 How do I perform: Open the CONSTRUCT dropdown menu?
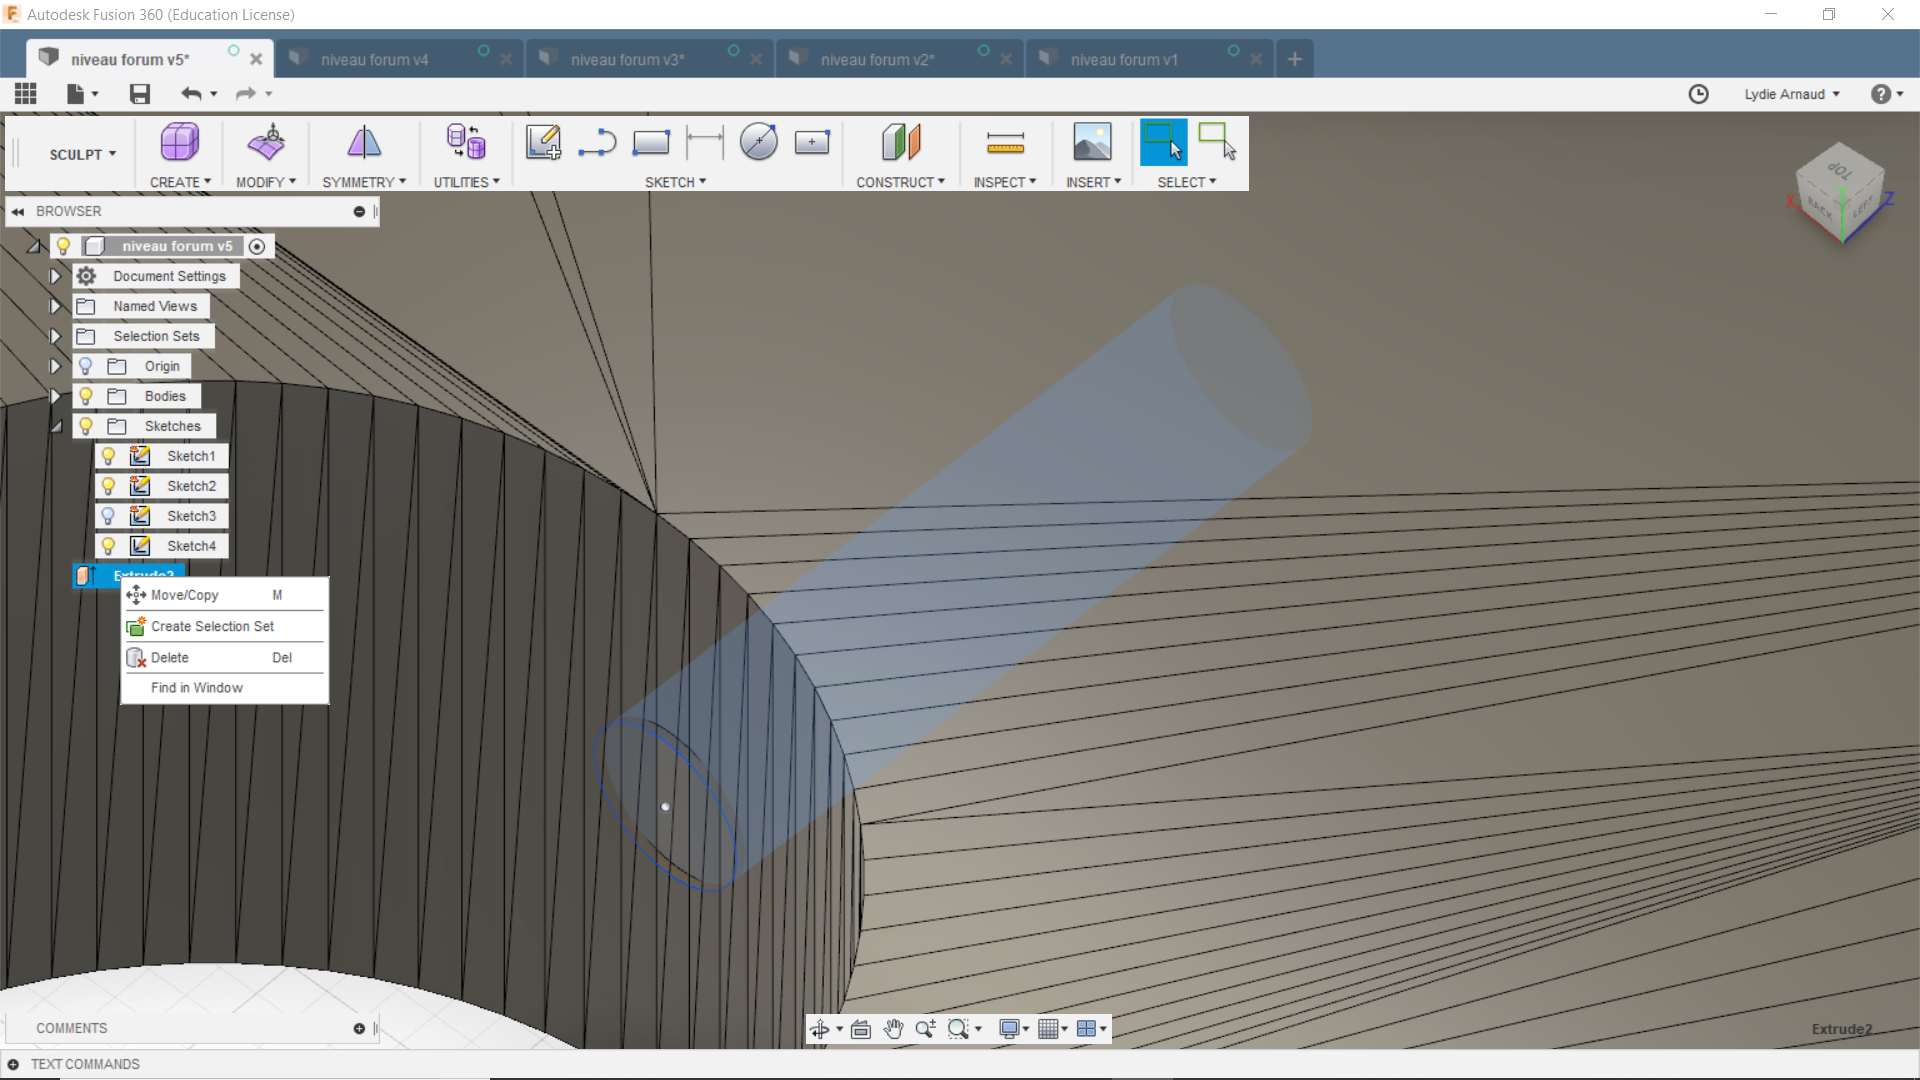pos(900,182)
